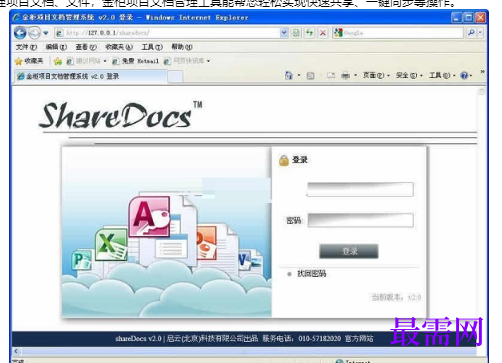The height and width of the screenshot is (363, 502).
Task: Open the 查看 menu
Action: (86, 47)
